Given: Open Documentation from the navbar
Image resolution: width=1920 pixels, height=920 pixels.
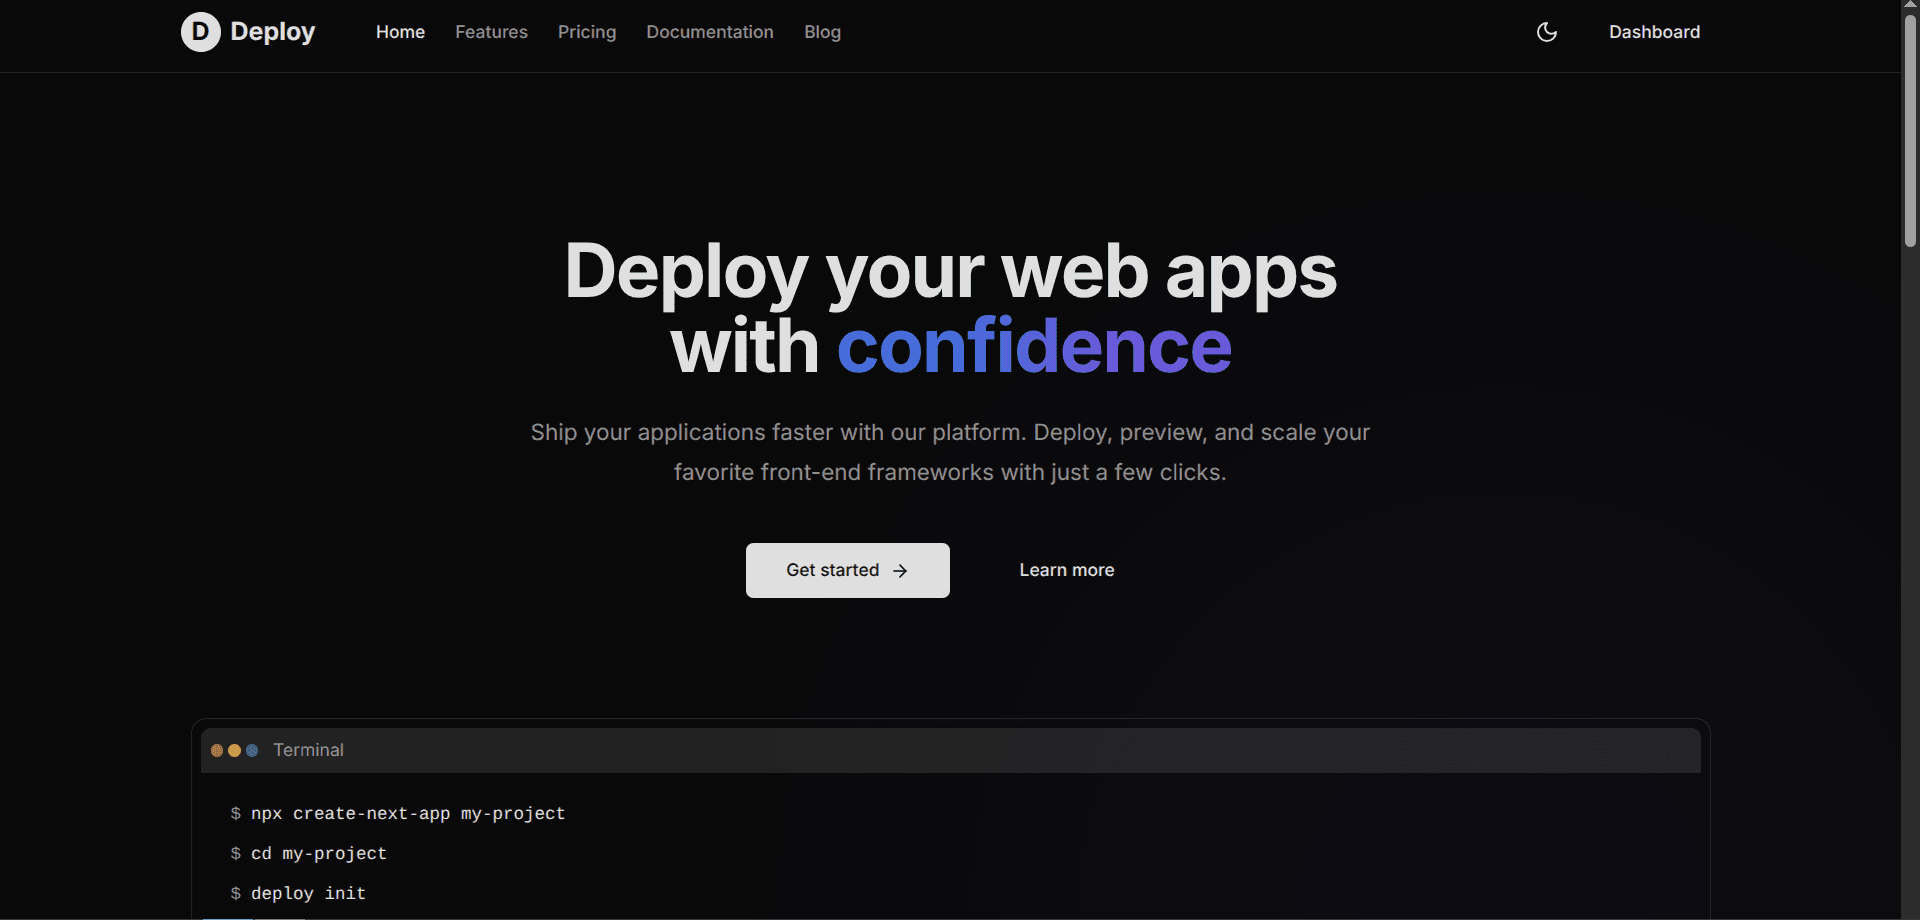Looking at the screenshot, I should pyautogui.click(x=709, y=32).
